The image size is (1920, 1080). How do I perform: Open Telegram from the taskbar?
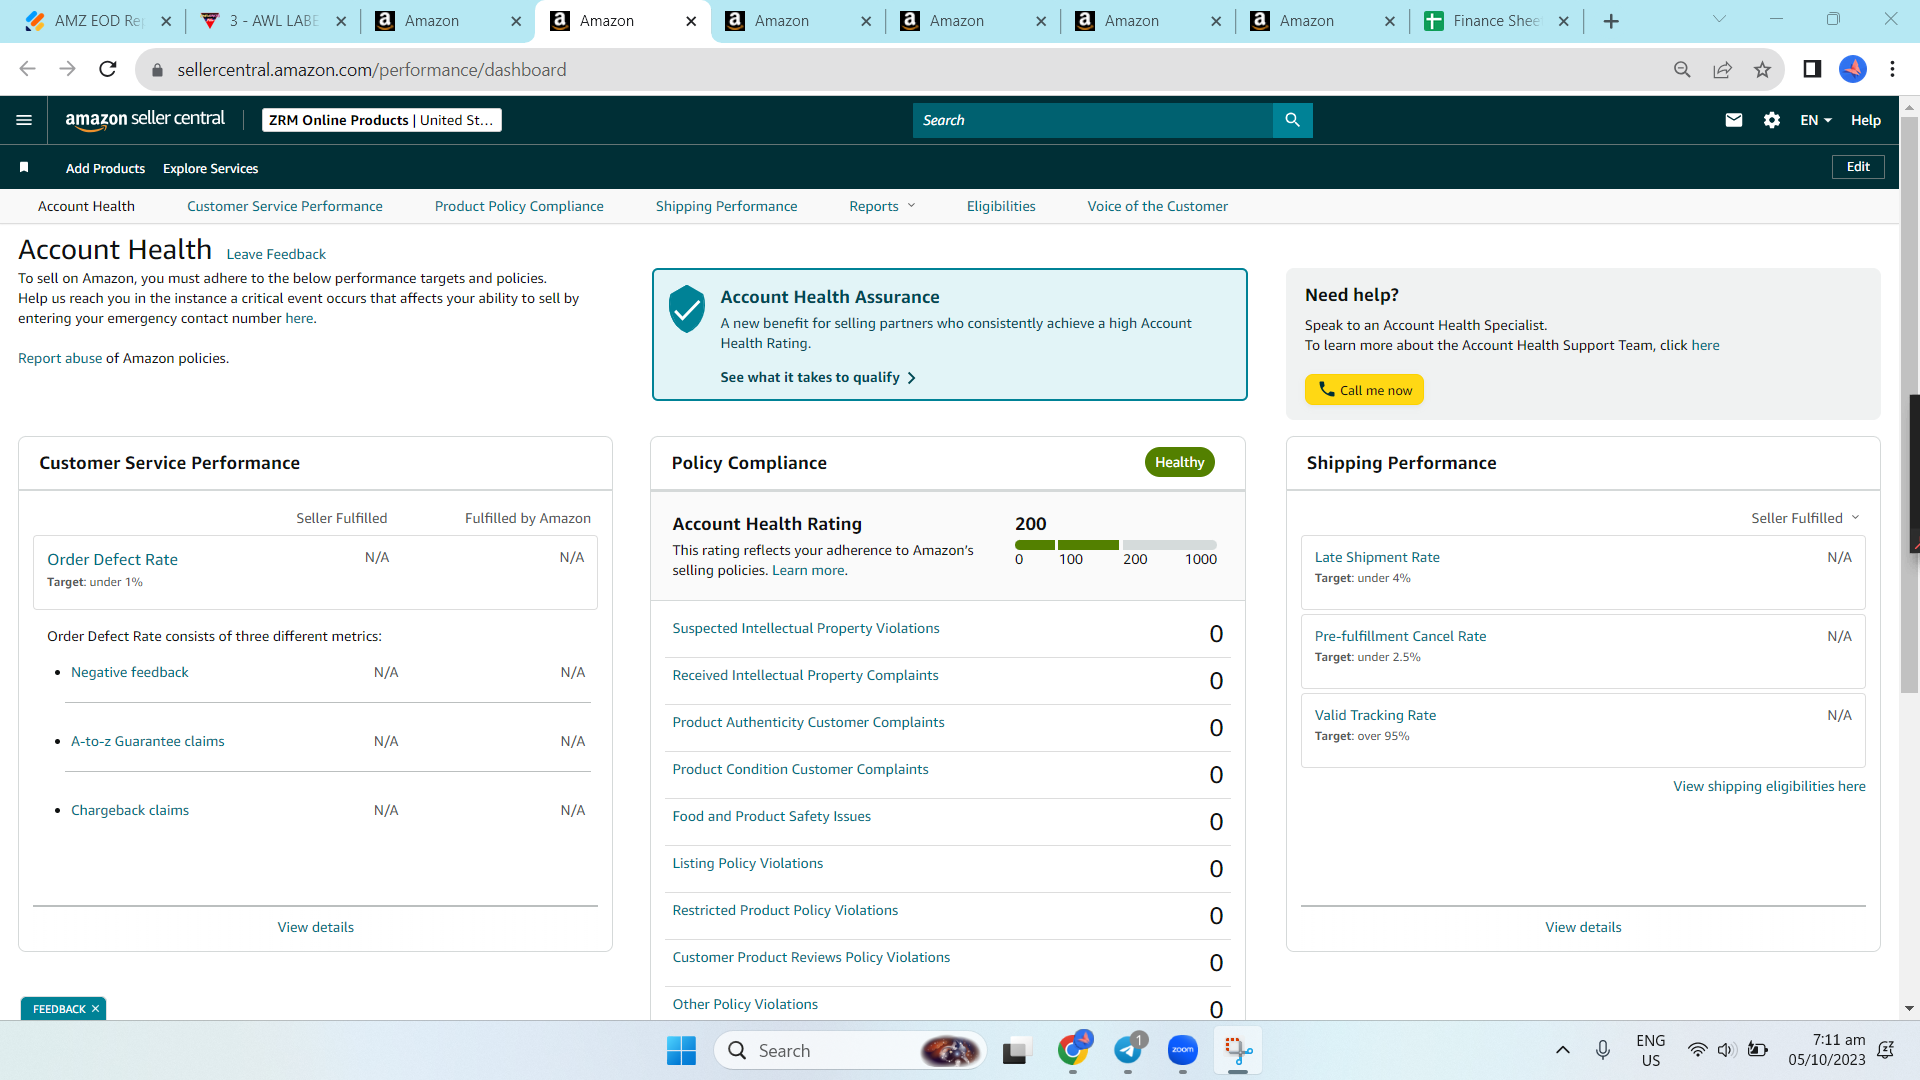(x=1128, y=1050)
